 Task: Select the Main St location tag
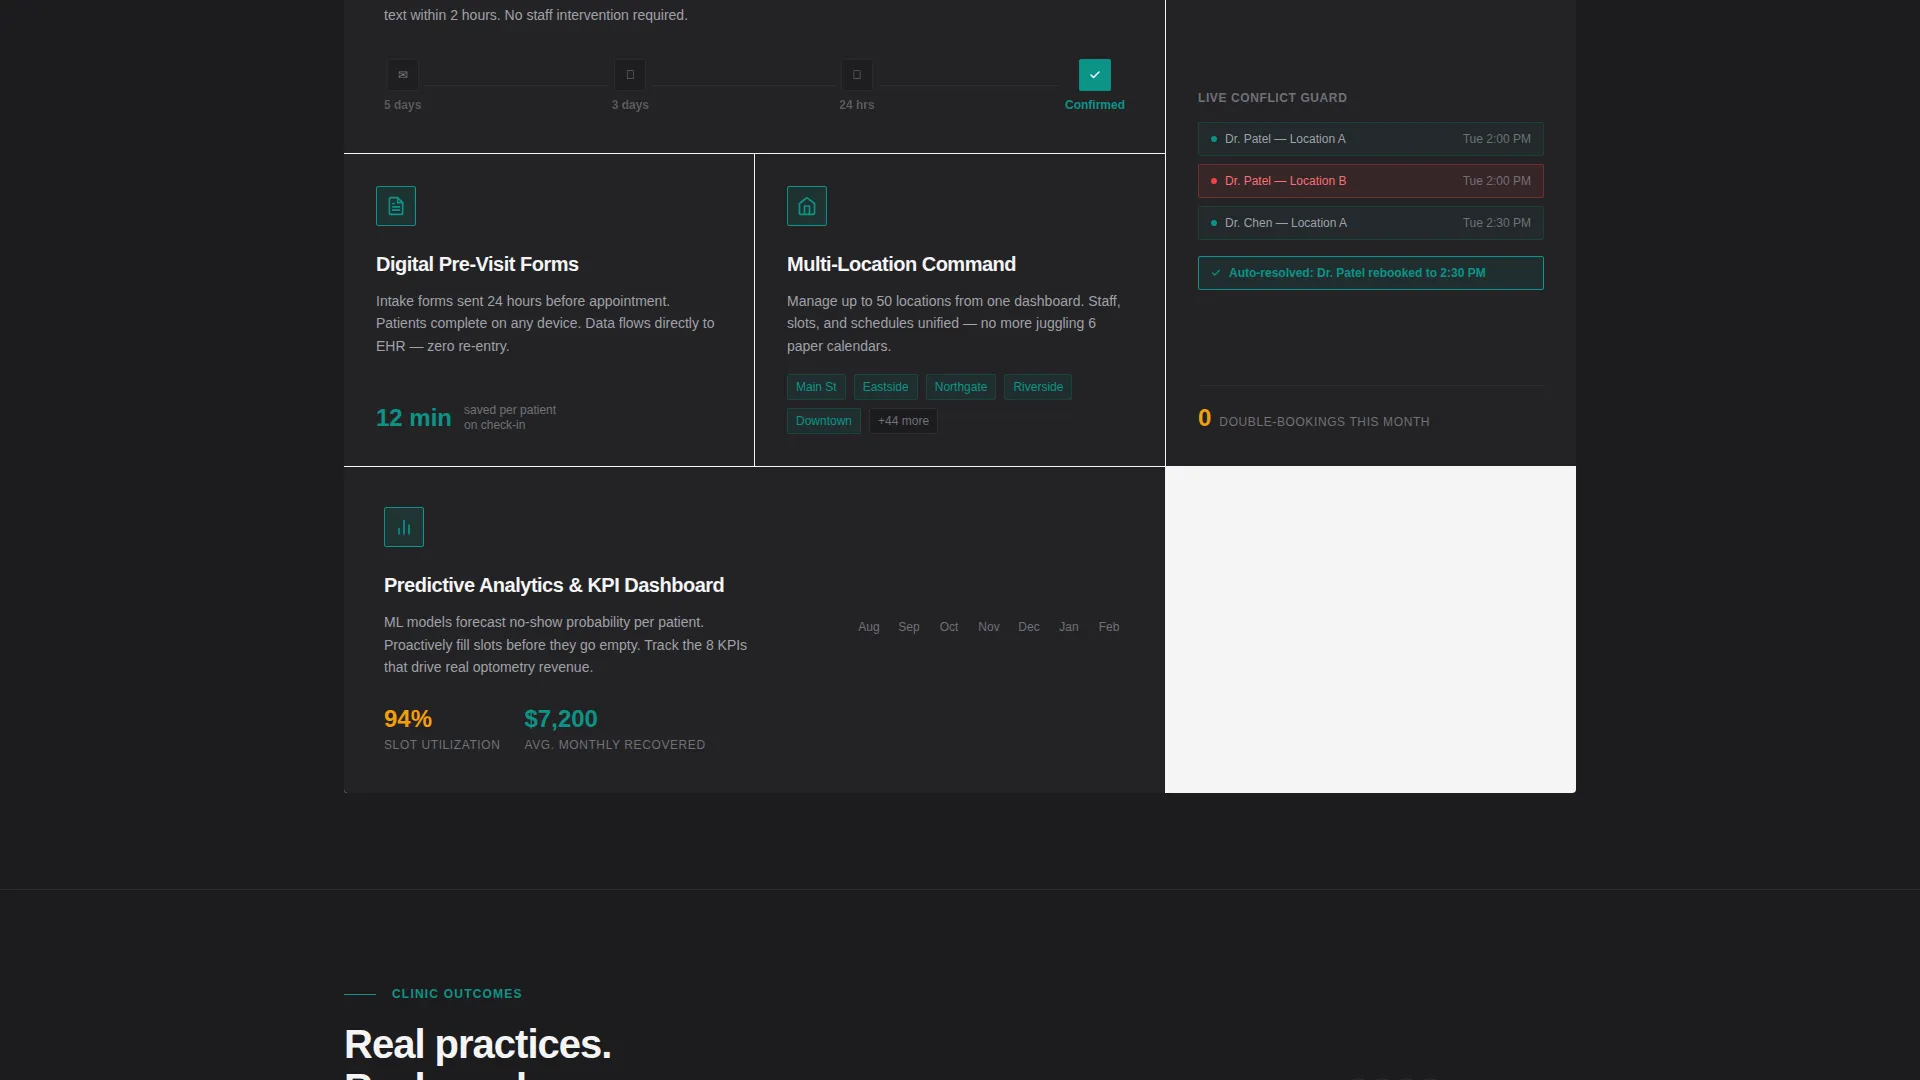click(816, 387)
